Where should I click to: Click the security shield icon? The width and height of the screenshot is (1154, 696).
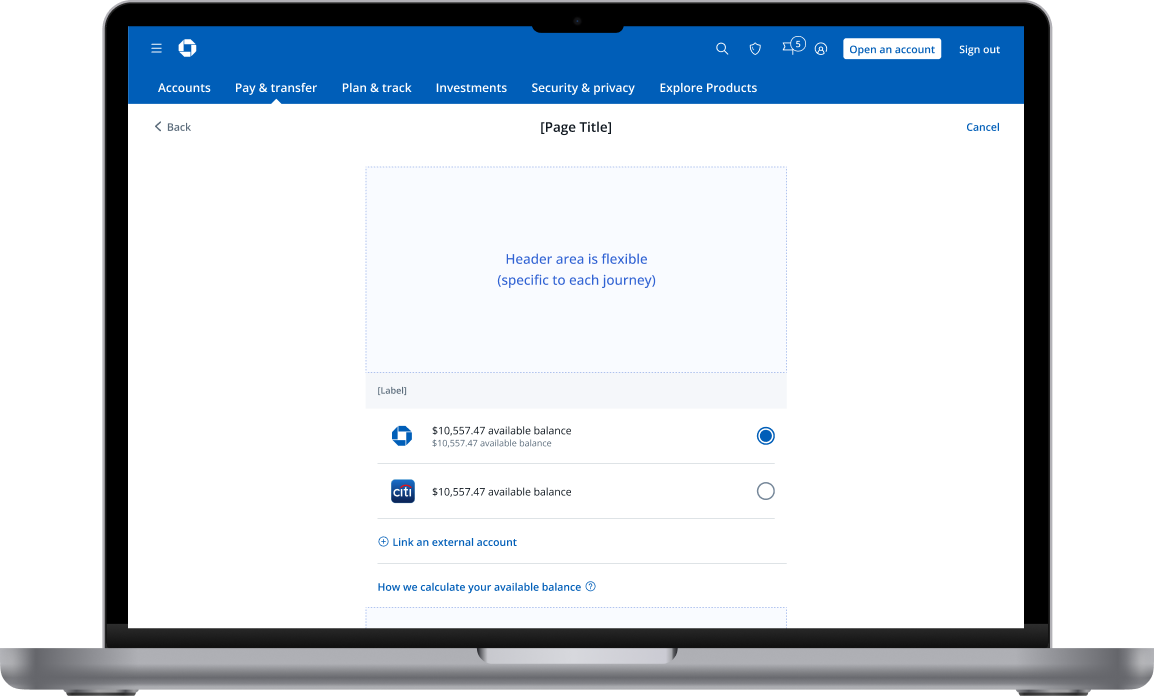click(755, 49)
